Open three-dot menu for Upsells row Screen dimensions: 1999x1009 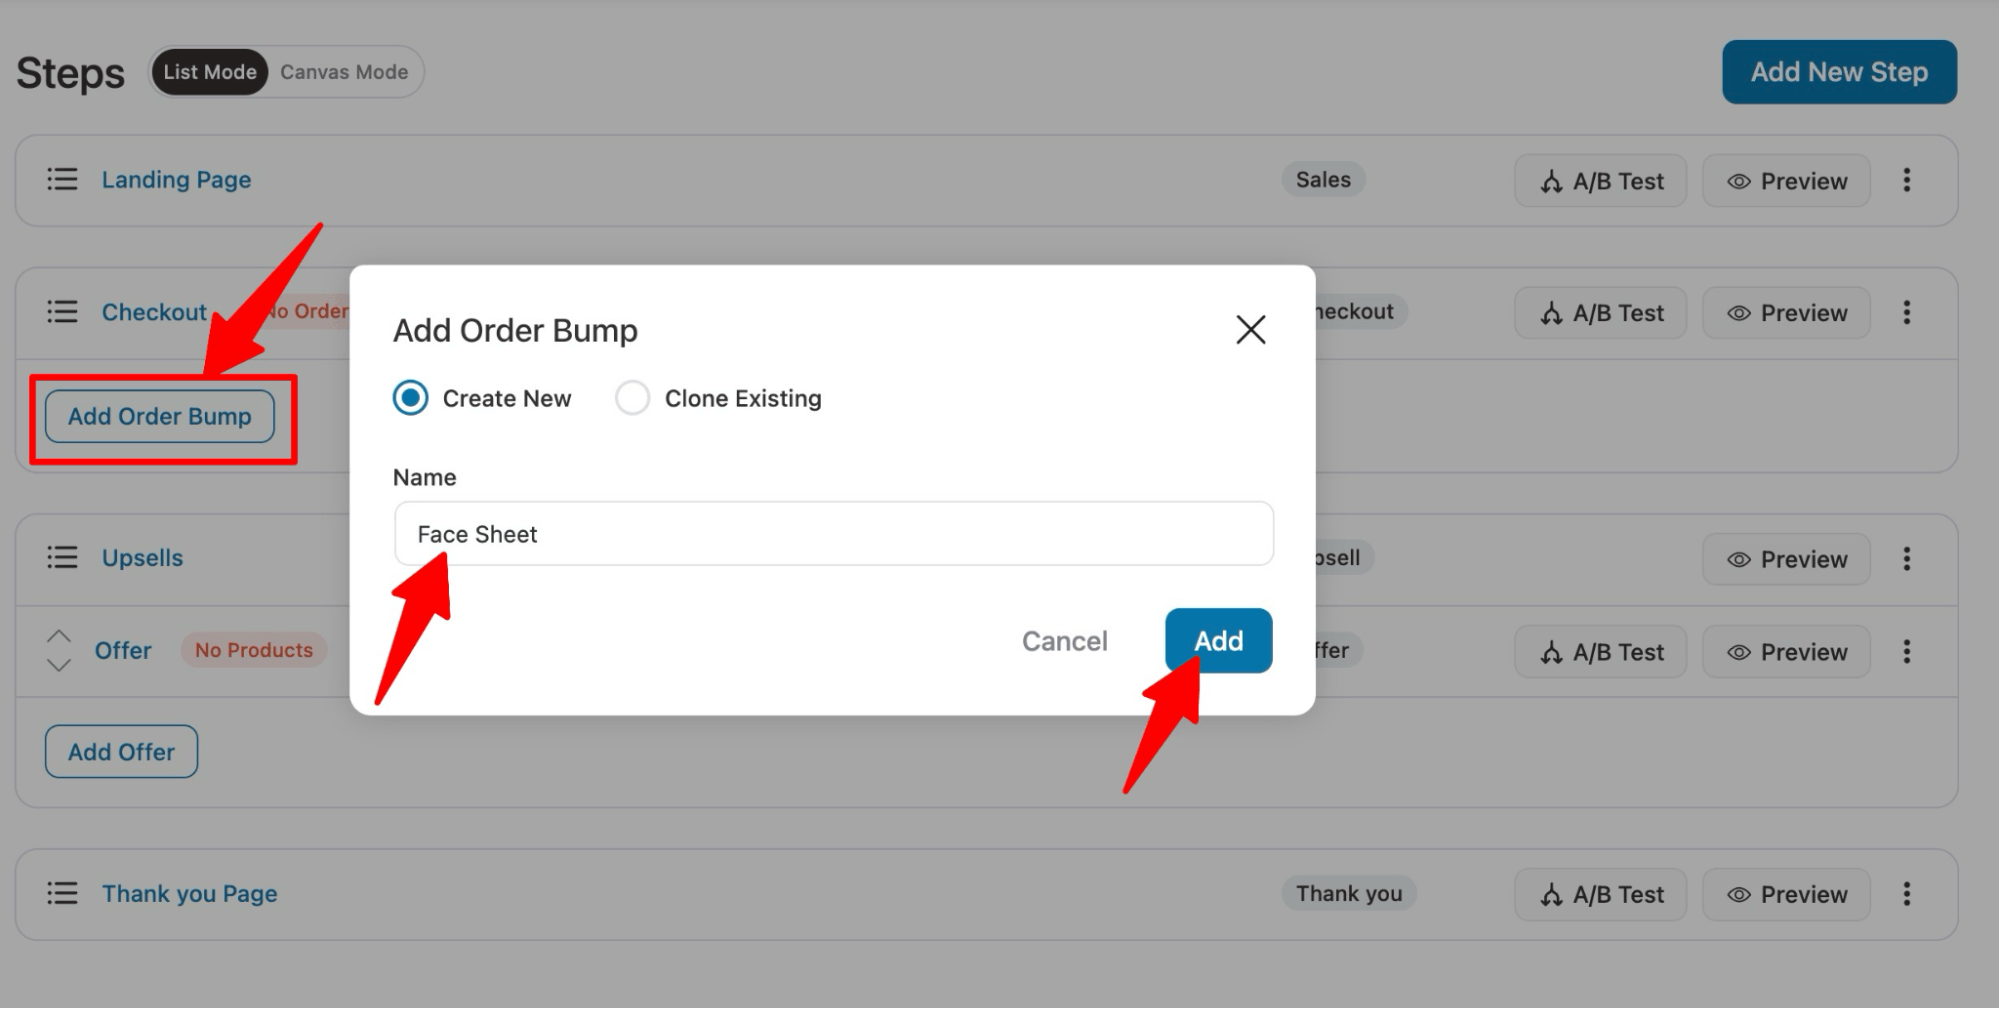[x=1906, y=558]
